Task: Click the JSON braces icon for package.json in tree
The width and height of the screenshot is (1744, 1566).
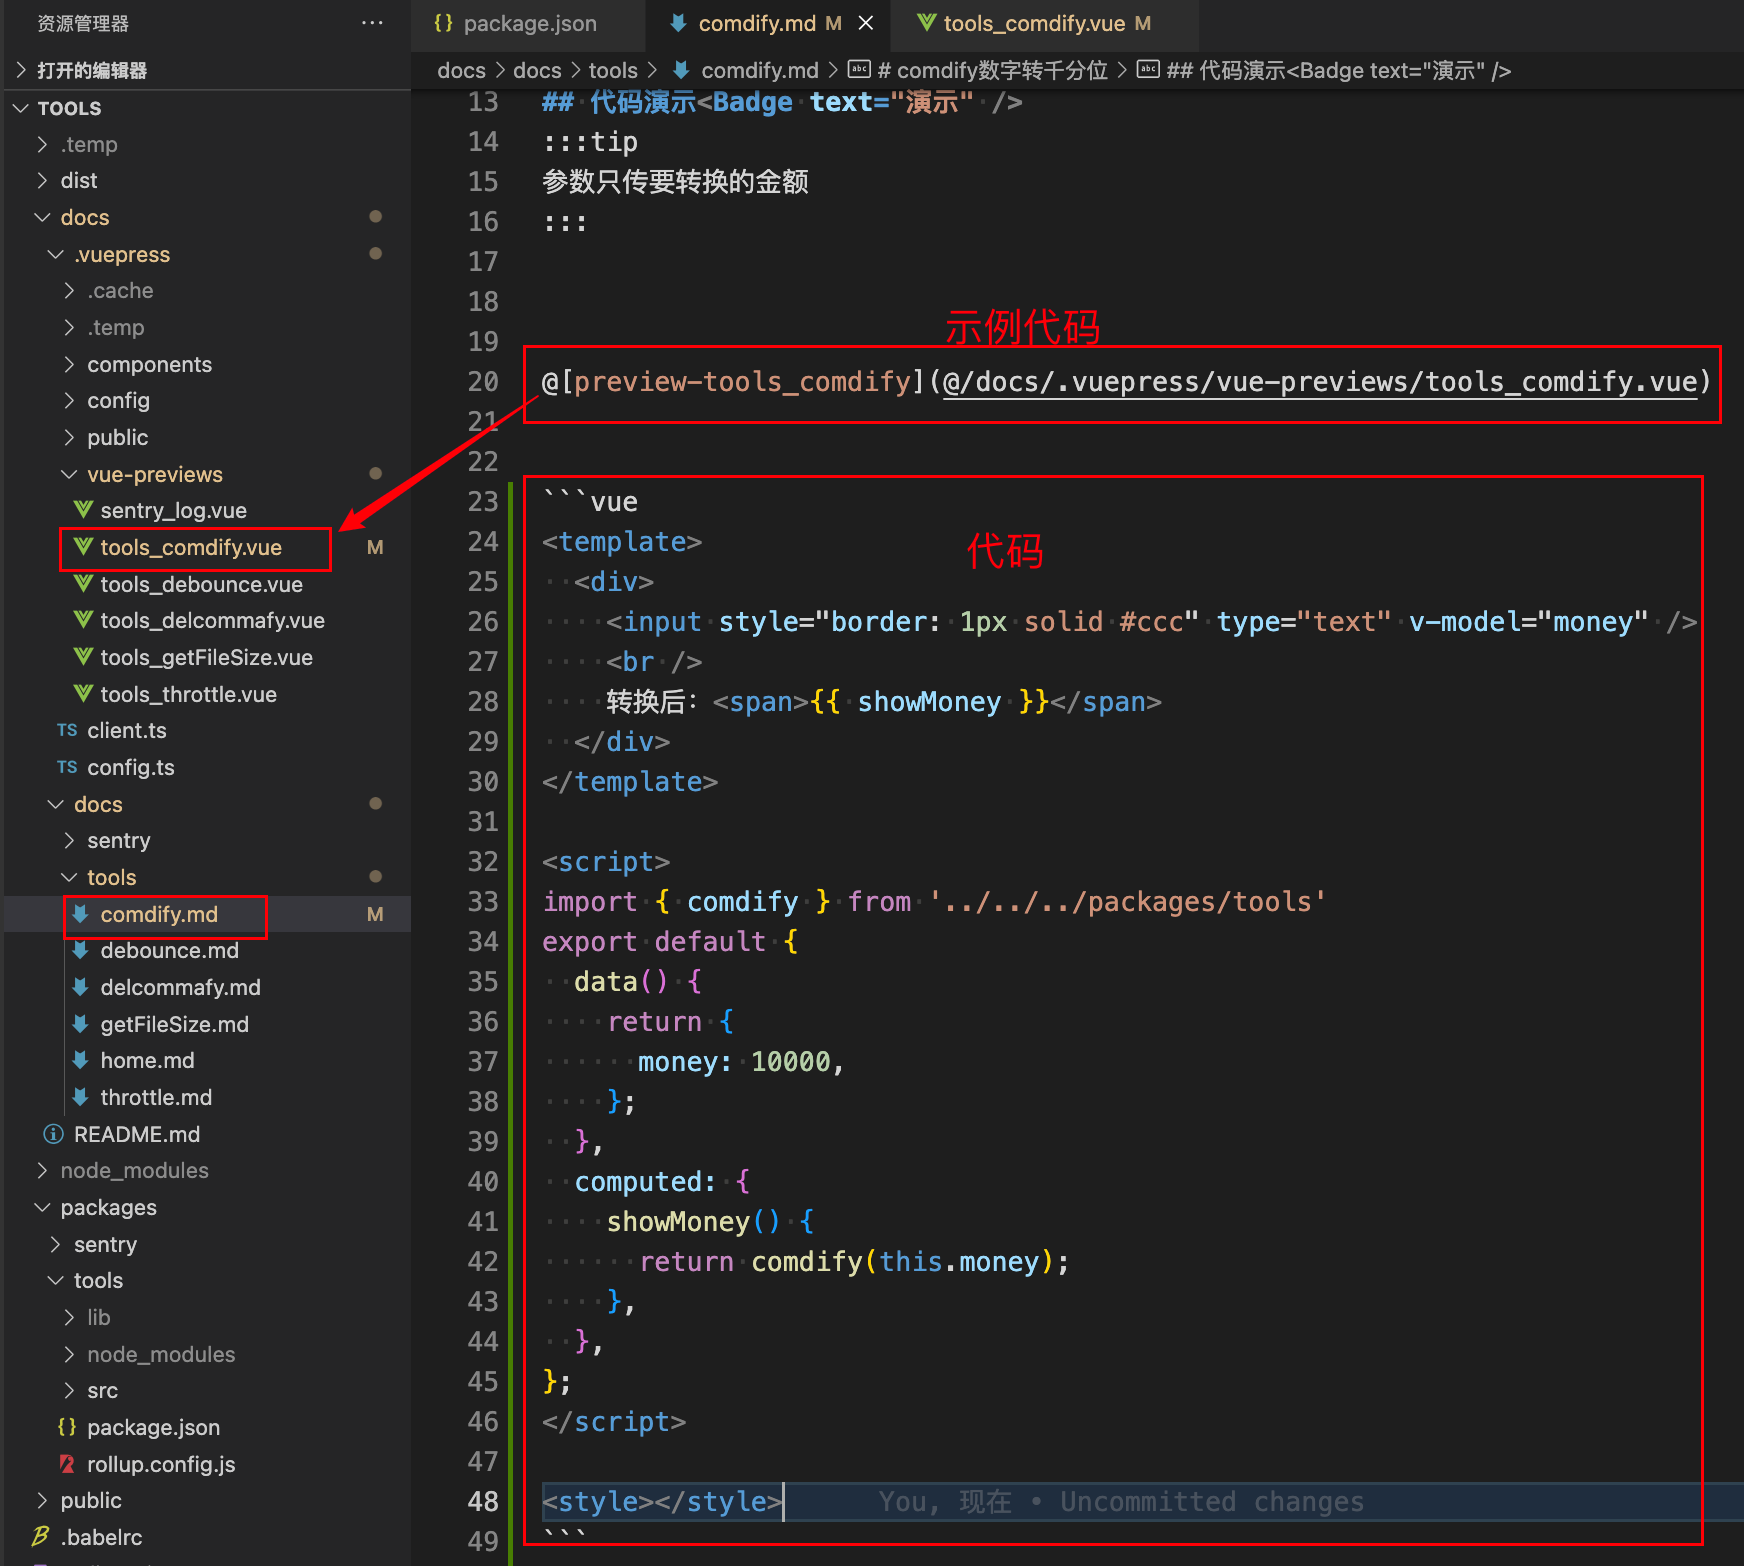Action: (x=67, y=1427)
